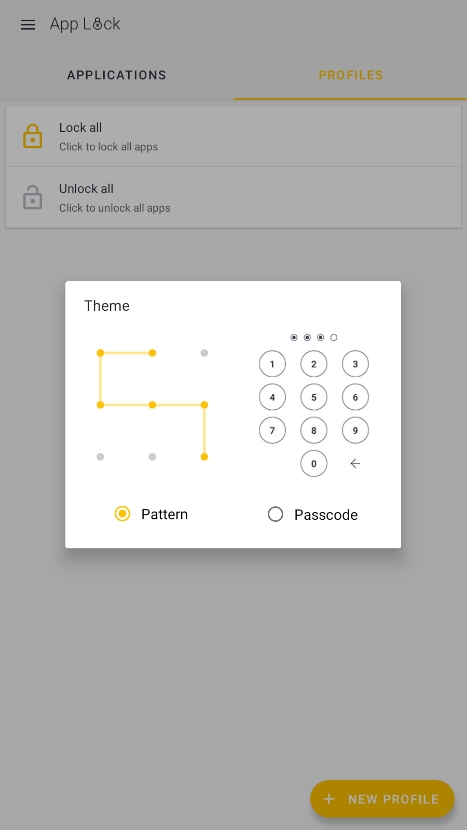Viewport: 467px width, 830px height.
Task: Tap the number 1 keypad circle
Action: (272, 364)
